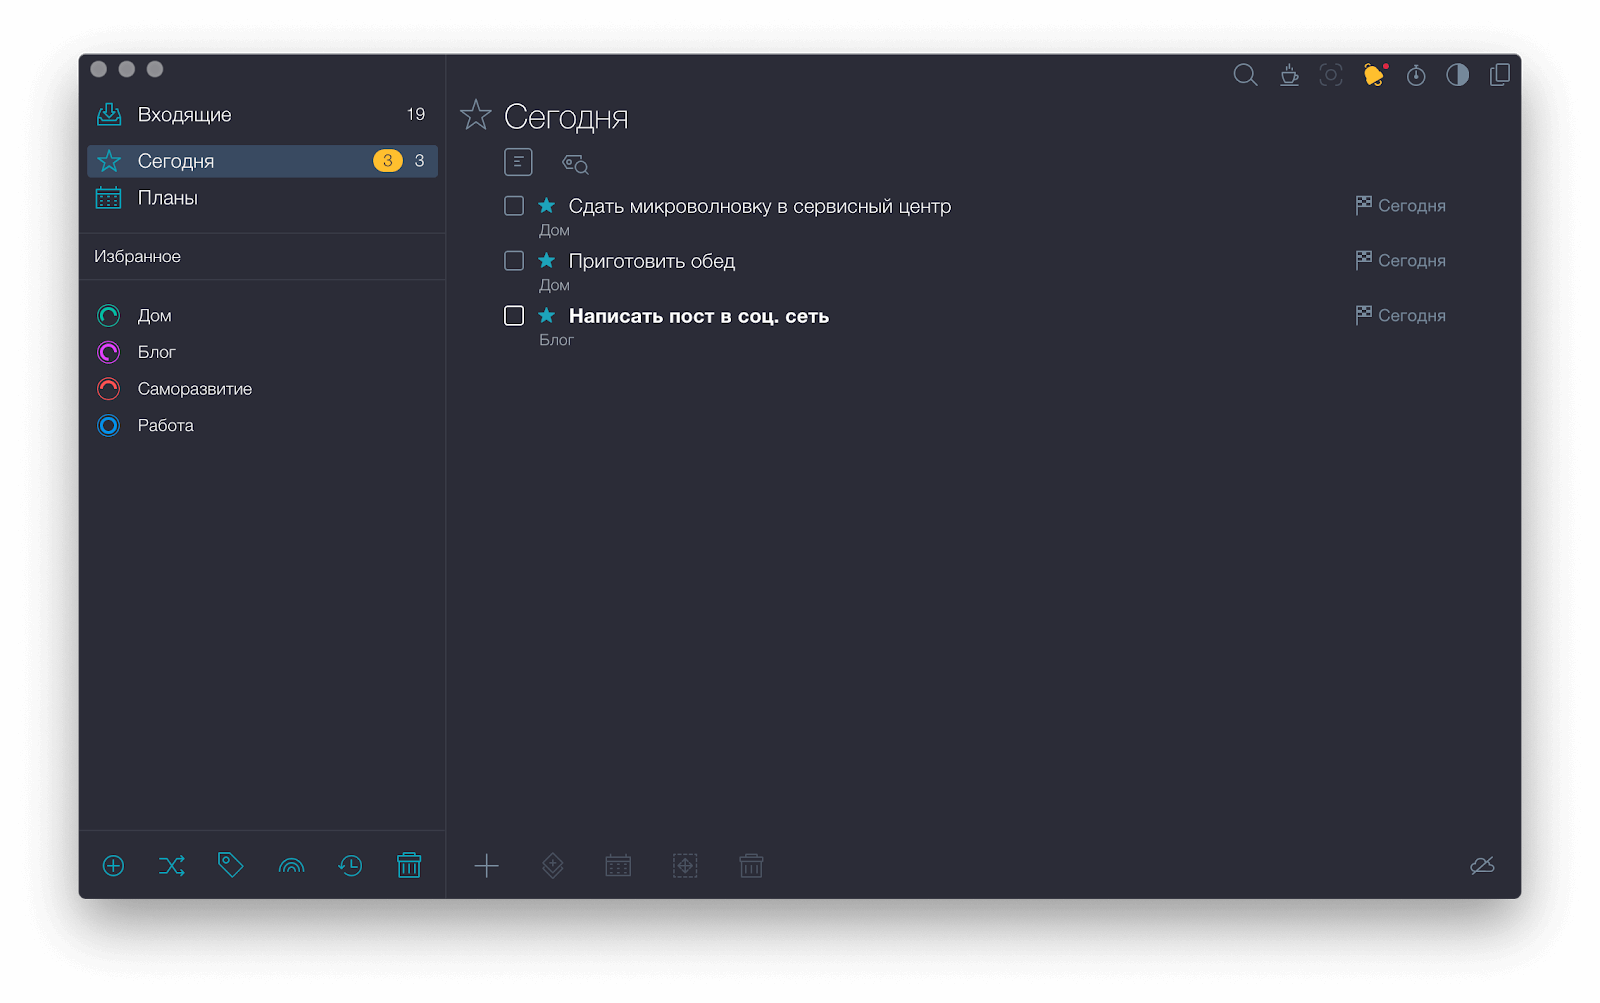The image size is (1600, 1003).
Task: Add a new task with plus icon
Action: click(486, 865)
